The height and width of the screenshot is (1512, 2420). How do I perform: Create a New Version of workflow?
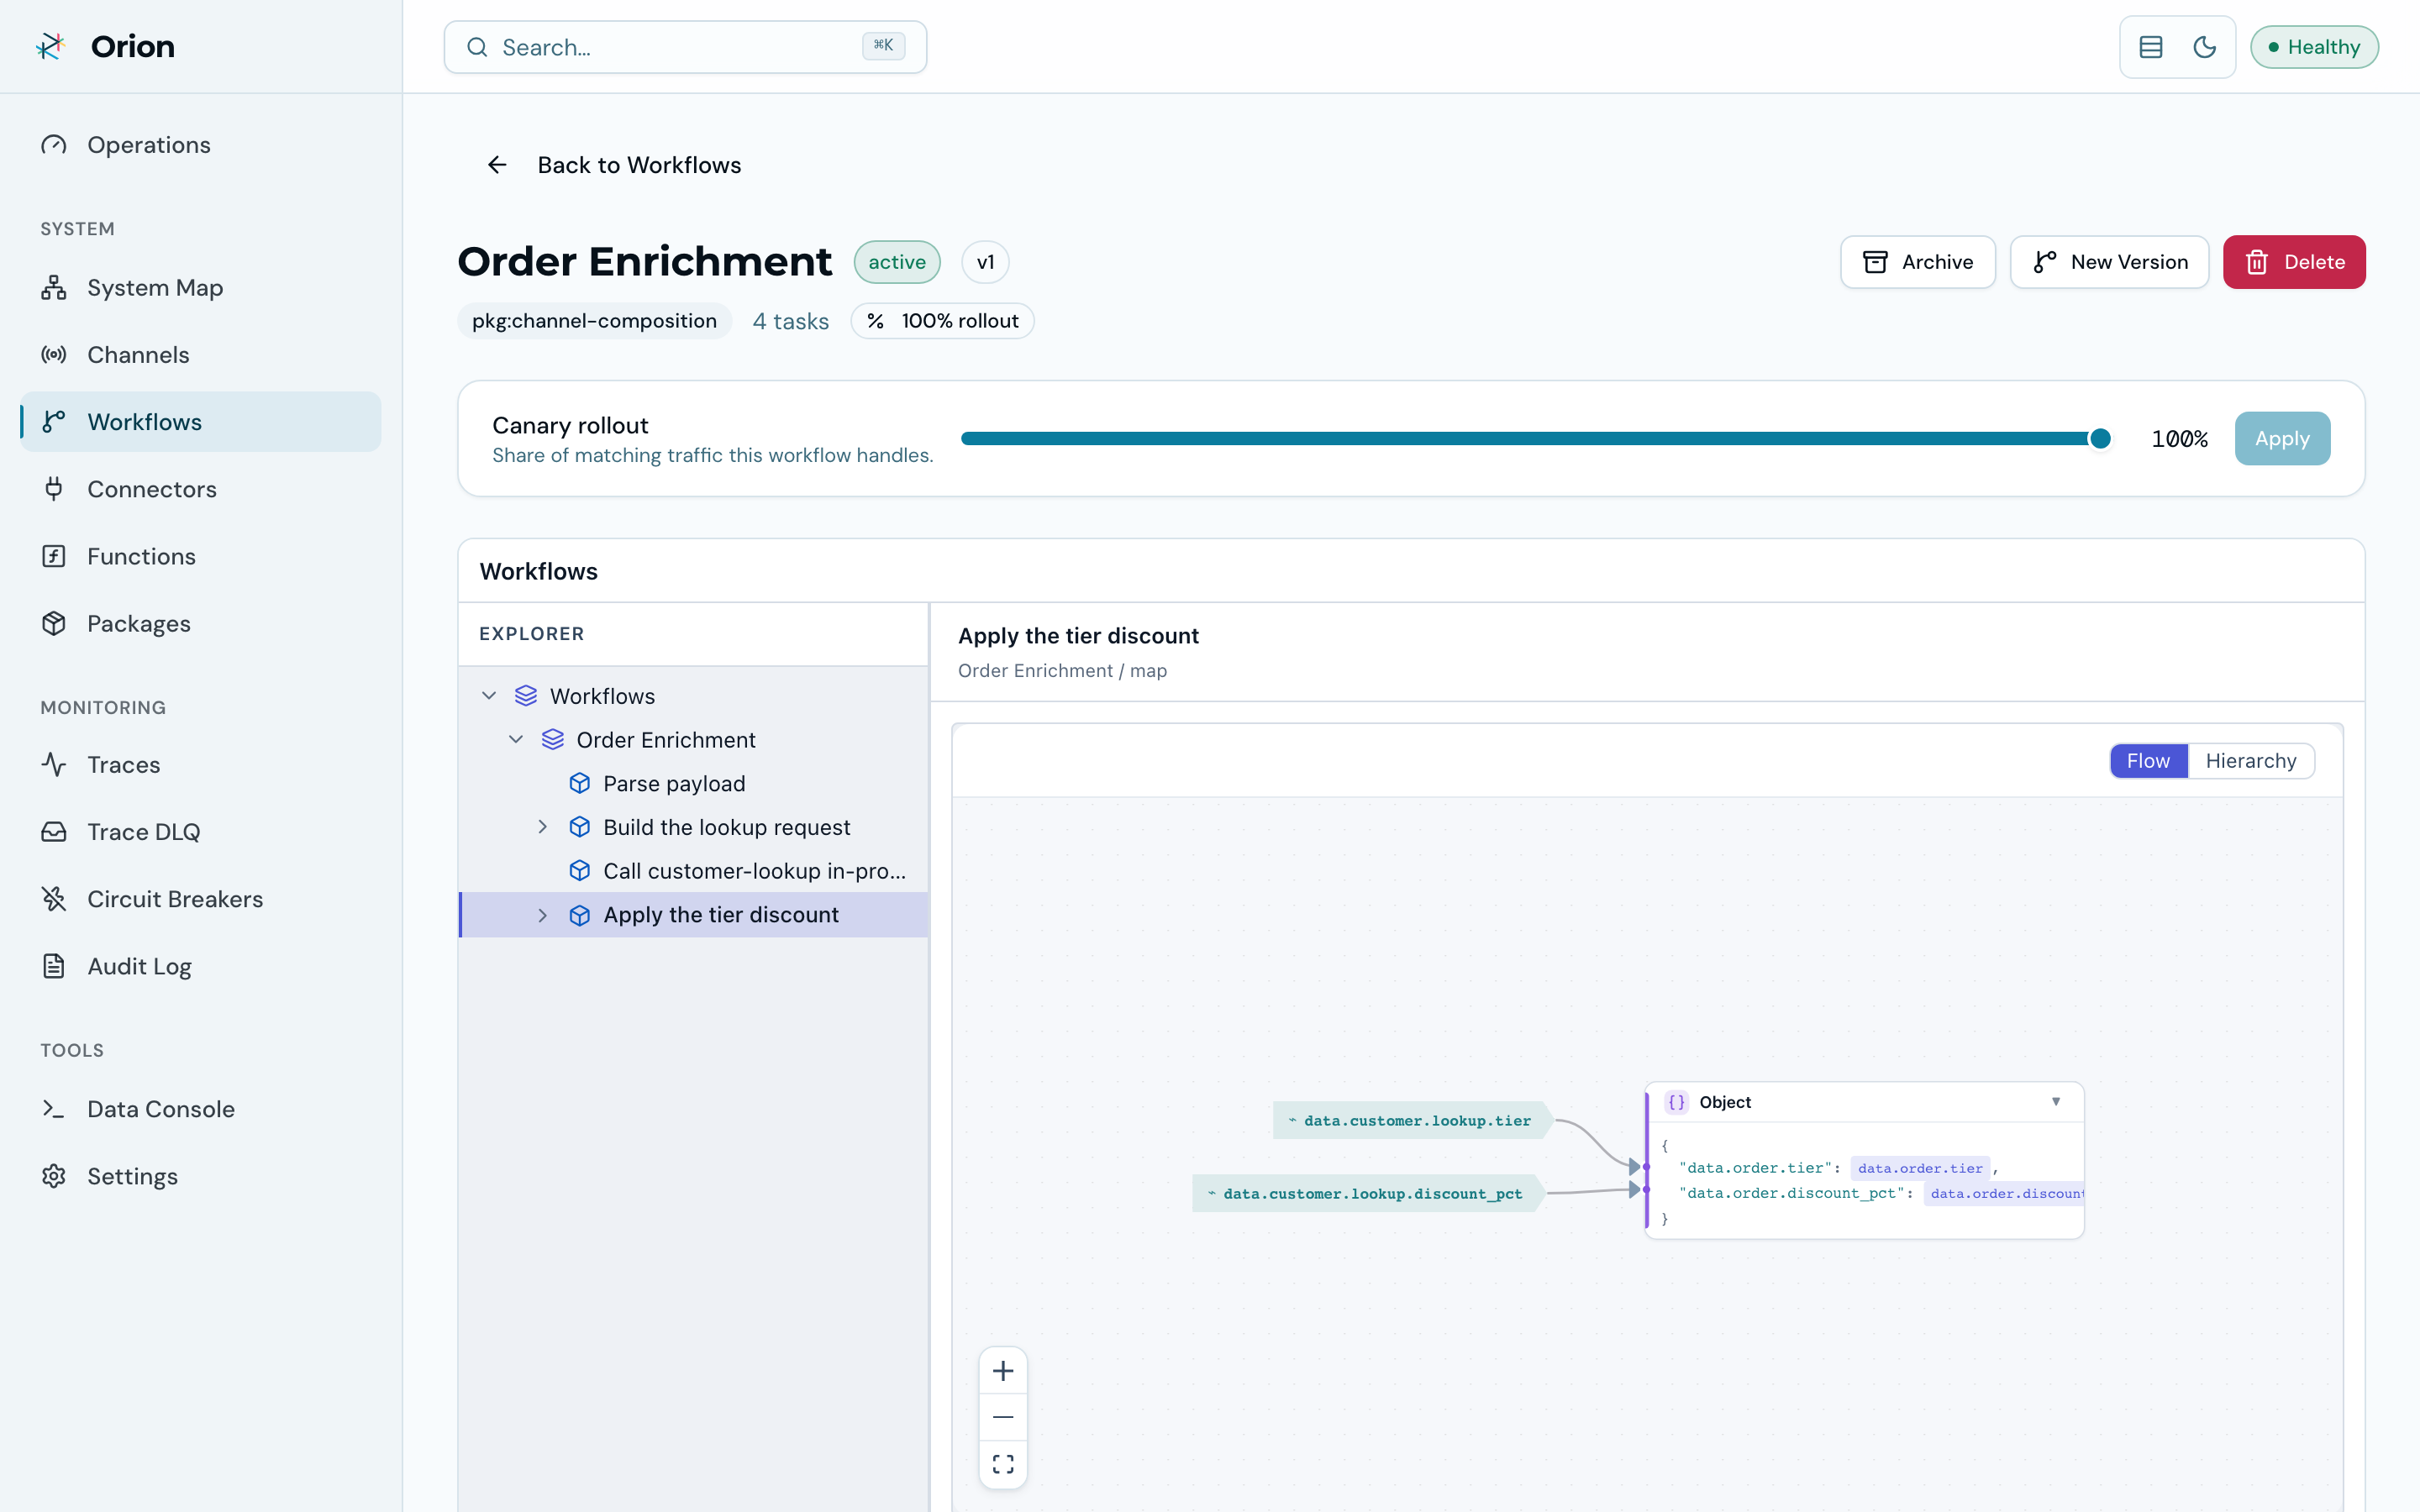pyautogui.click(x=2109, y=262)
